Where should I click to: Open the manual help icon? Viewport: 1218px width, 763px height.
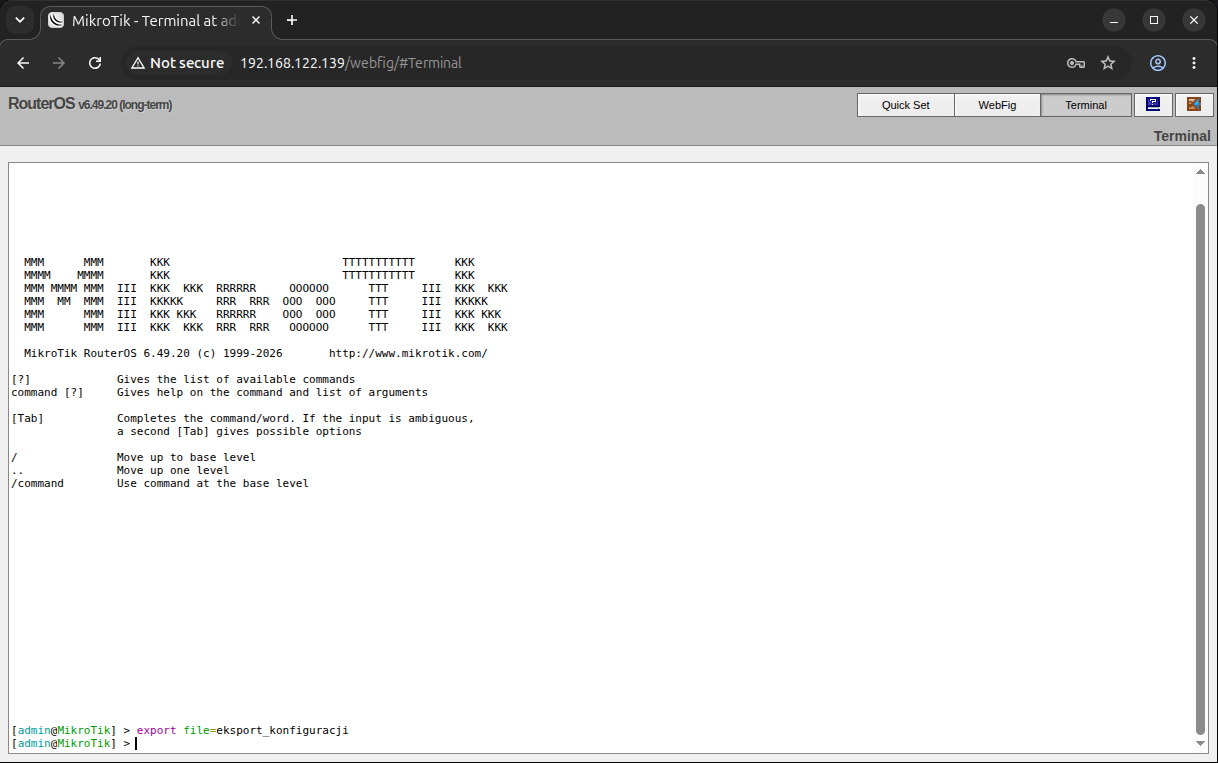[x=1153, y=105]
